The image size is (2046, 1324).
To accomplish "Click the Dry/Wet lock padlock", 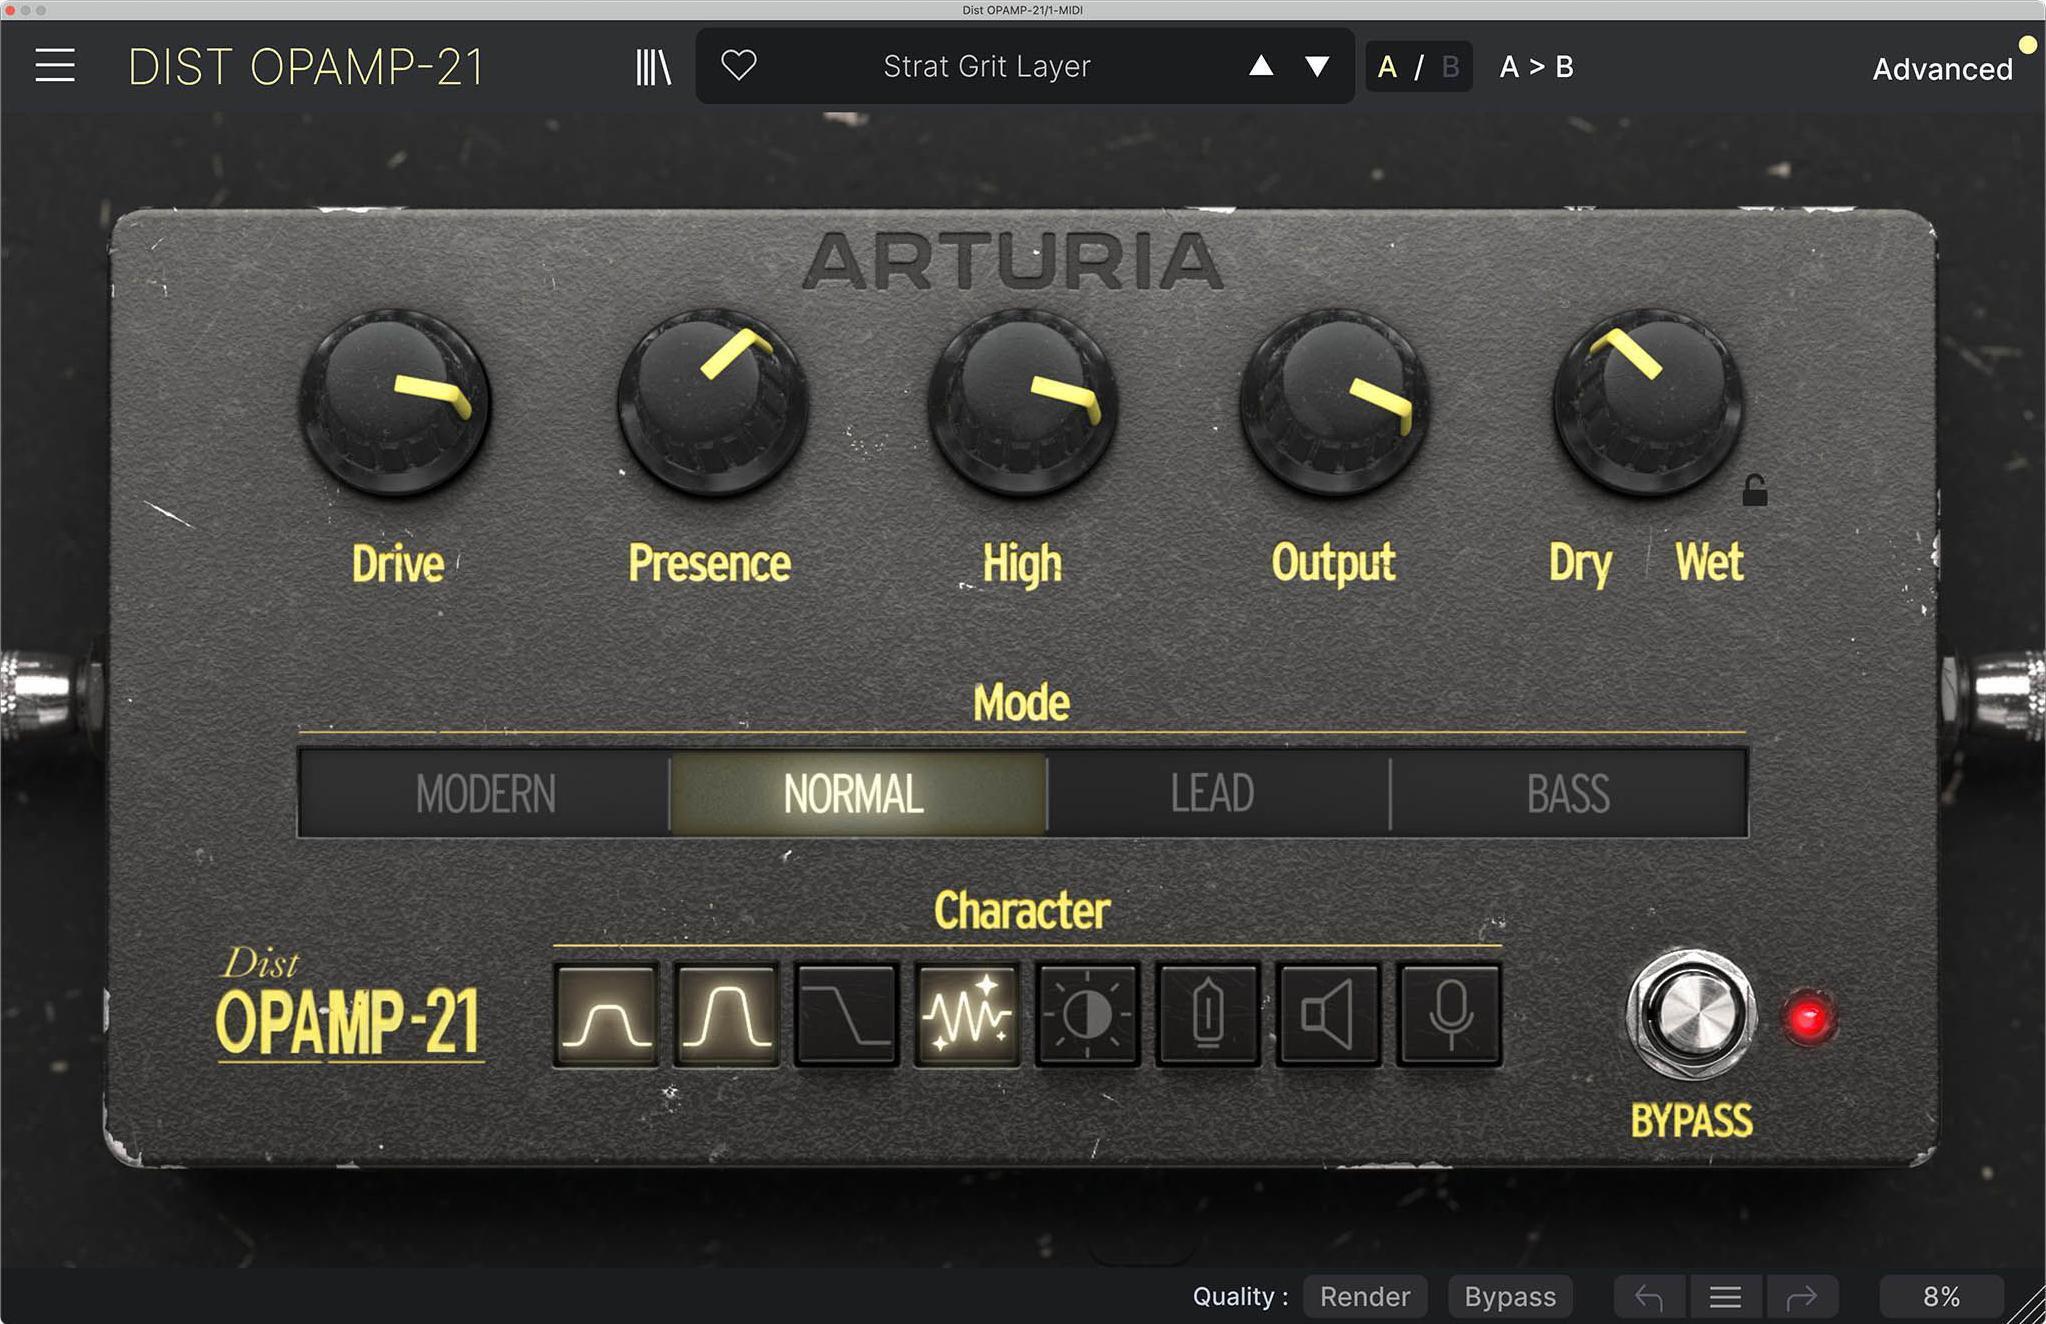I will [x=1756, y=489].
